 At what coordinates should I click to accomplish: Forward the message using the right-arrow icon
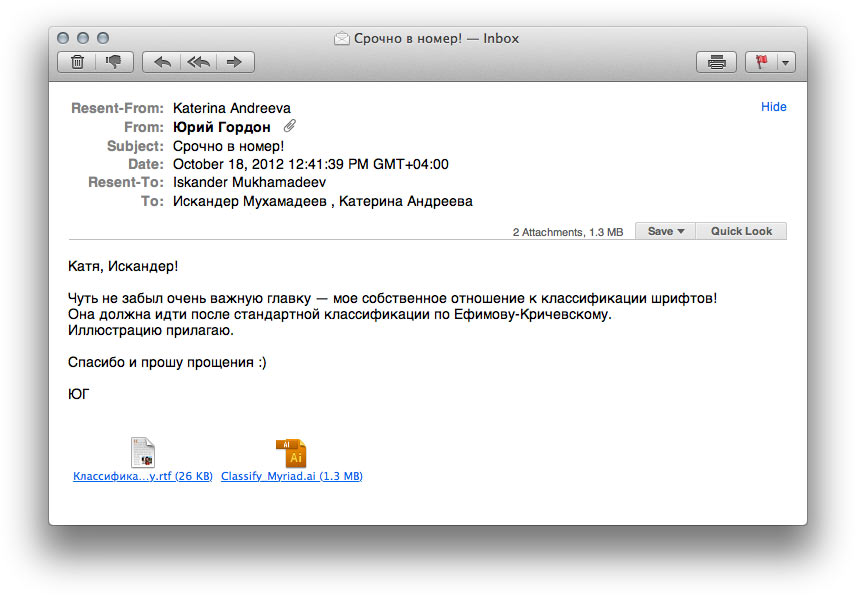point(235,62)
